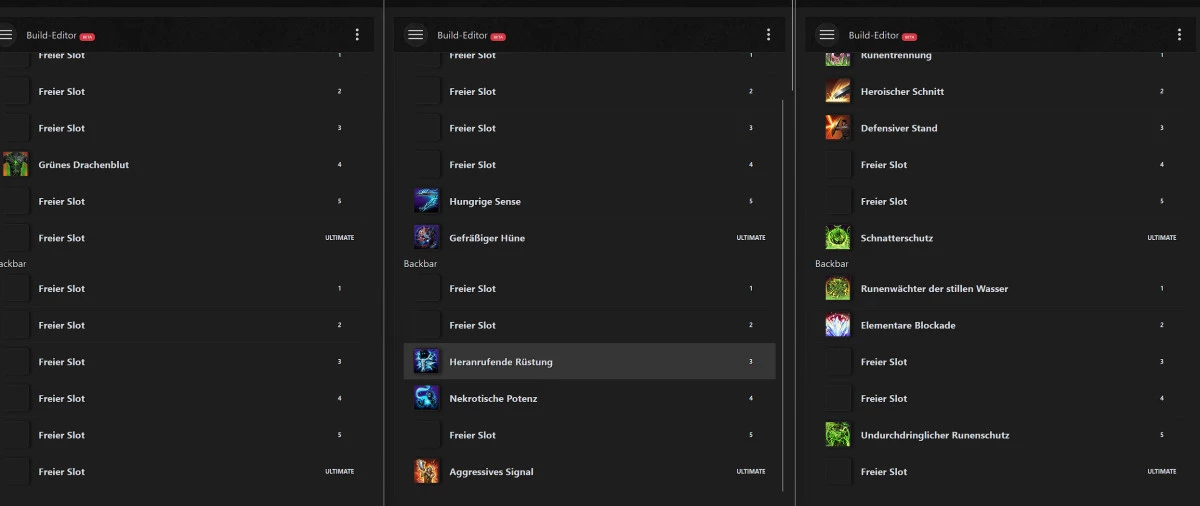Click the ULTIMATE tag beside Schnatterschutz
Image resolution: width=1200 pixels, height=506 pixels.
(x=1162, y=238)
